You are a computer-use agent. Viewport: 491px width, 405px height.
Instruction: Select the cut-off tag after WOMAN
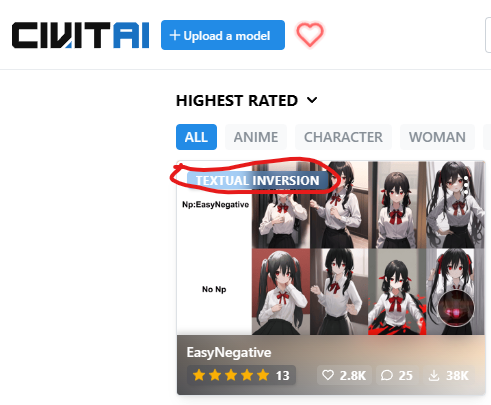click(x=487, y=137)
